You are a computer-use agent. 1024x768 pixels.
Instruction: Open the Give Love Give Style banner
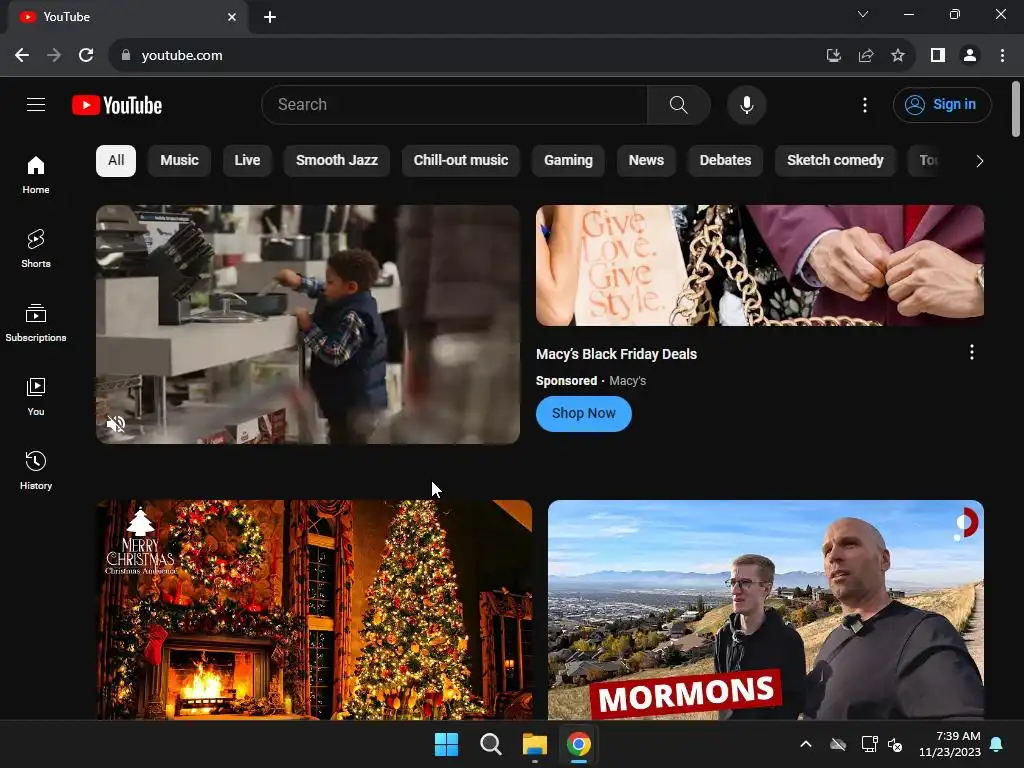pos(760,265)
